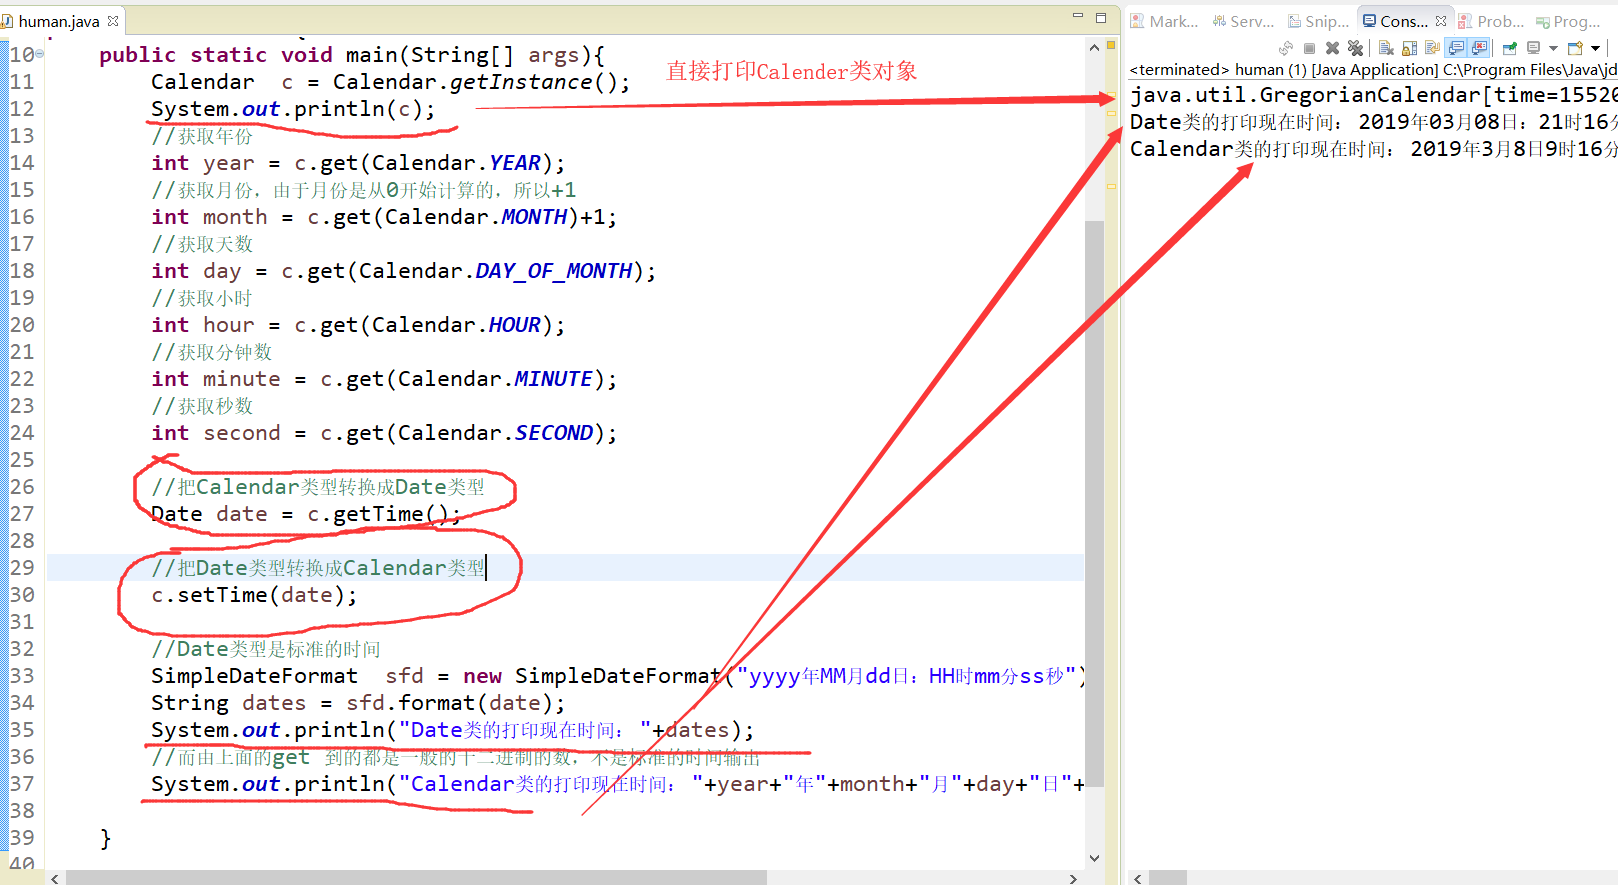The height and width of the screenshot is (885, 1618).
Task: Toggle Scroll Lock in console
Action: click(x=1409, y=48)
